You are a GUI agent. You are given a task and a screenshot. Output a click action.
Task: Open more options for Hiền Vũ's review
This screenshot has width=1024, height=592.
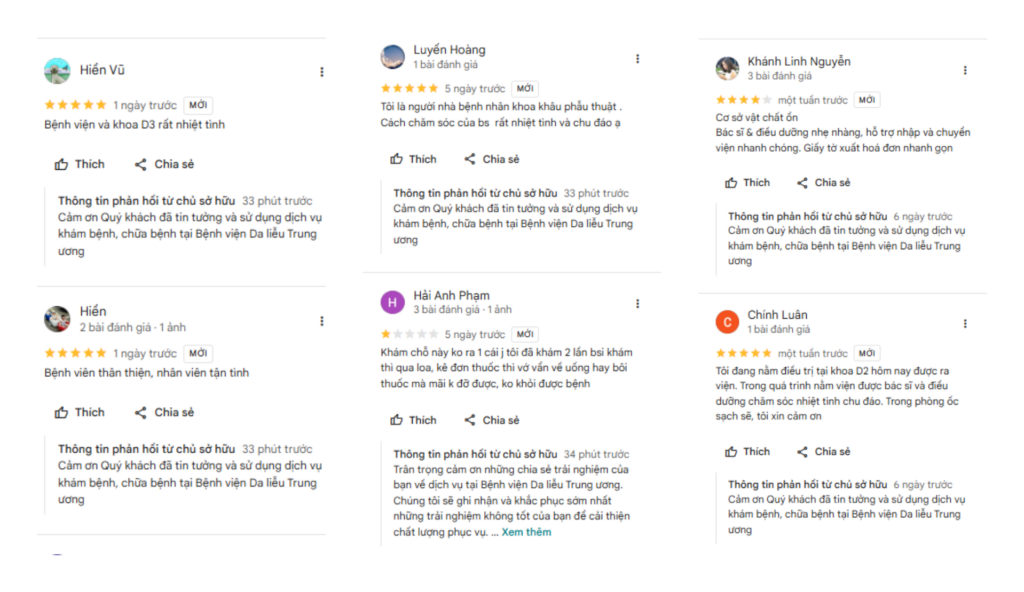pyautogui.click(x=321, y=72)
